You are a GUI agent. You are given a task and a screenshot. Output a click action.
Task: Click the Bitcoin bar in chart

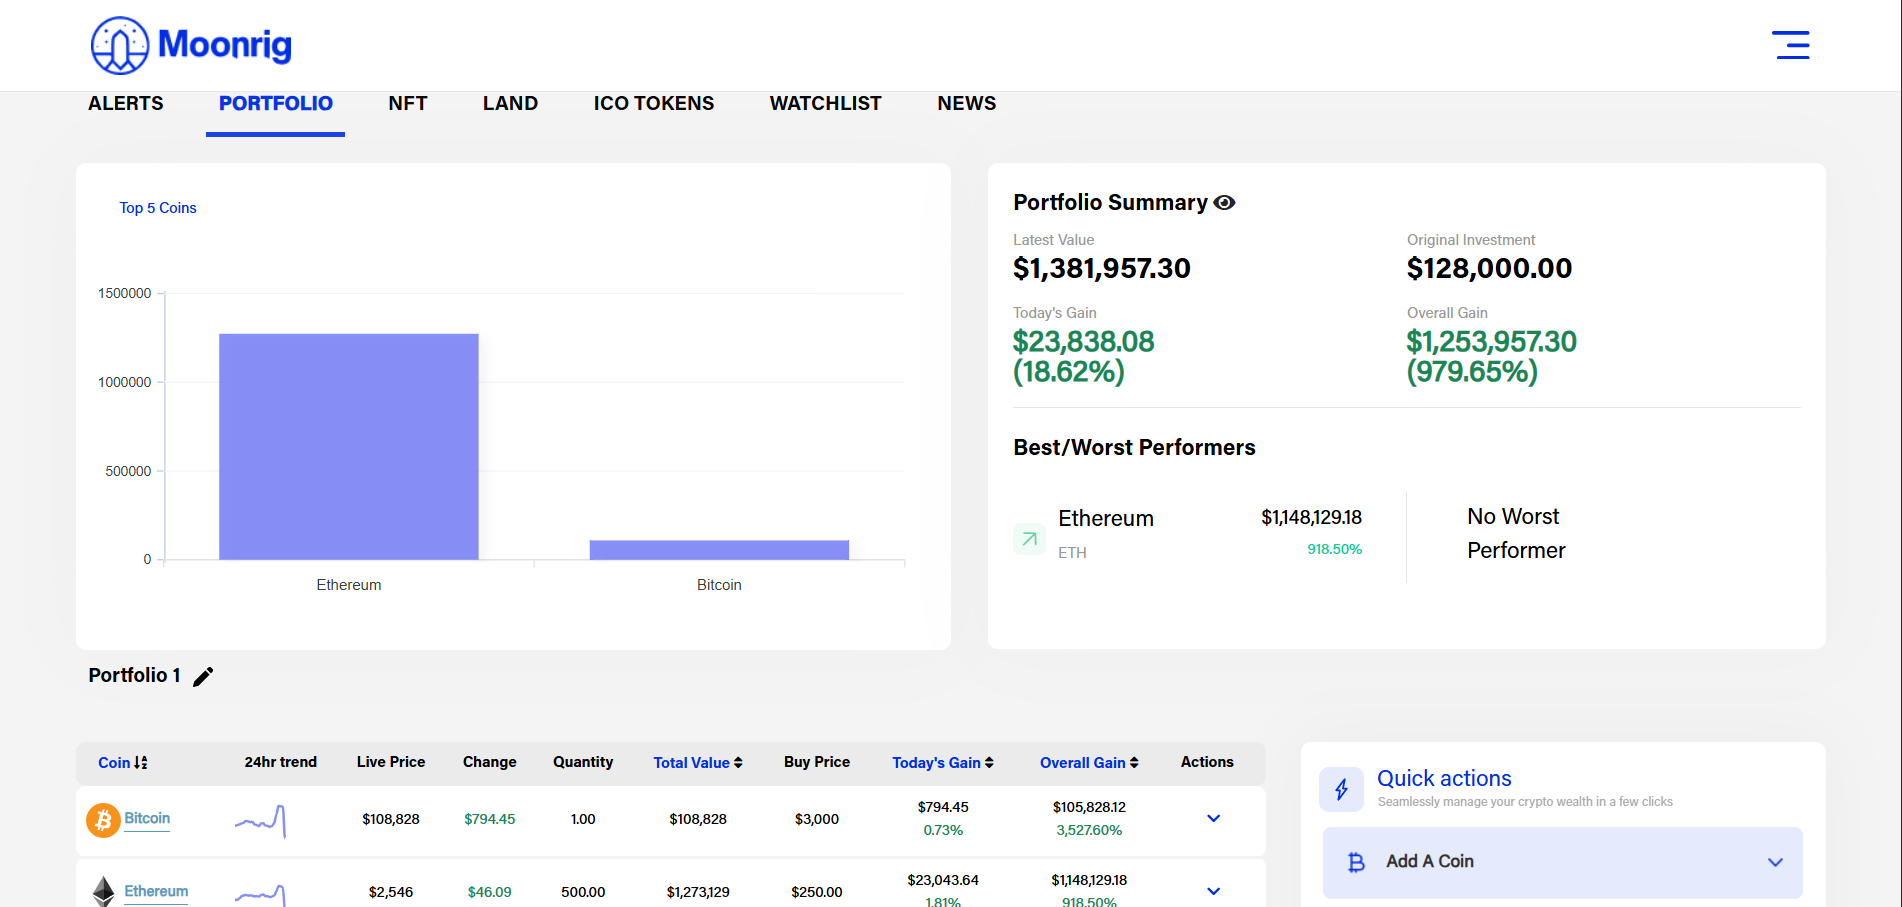(719, 550)
